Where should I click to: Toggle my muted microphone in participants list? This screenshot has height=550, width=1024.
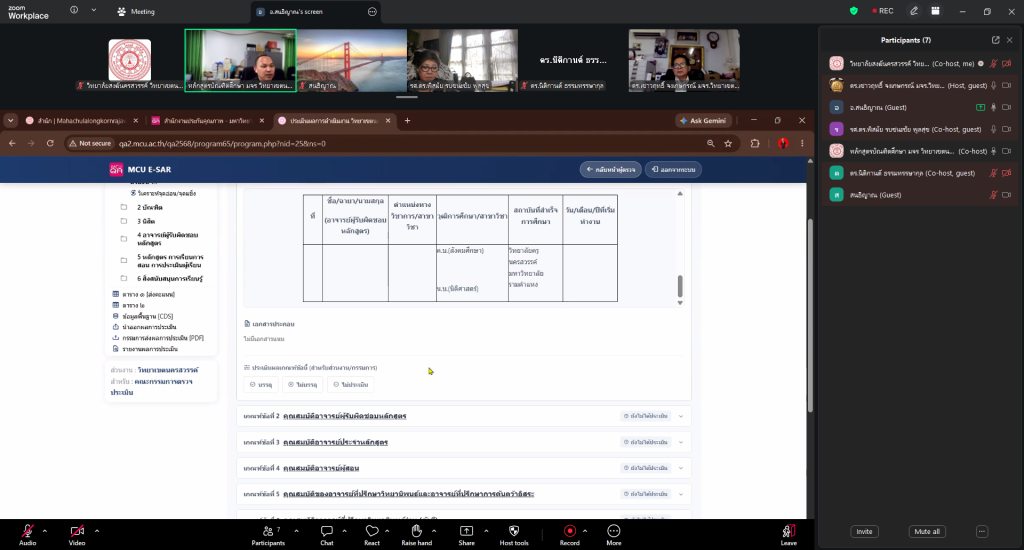[993, 63]
